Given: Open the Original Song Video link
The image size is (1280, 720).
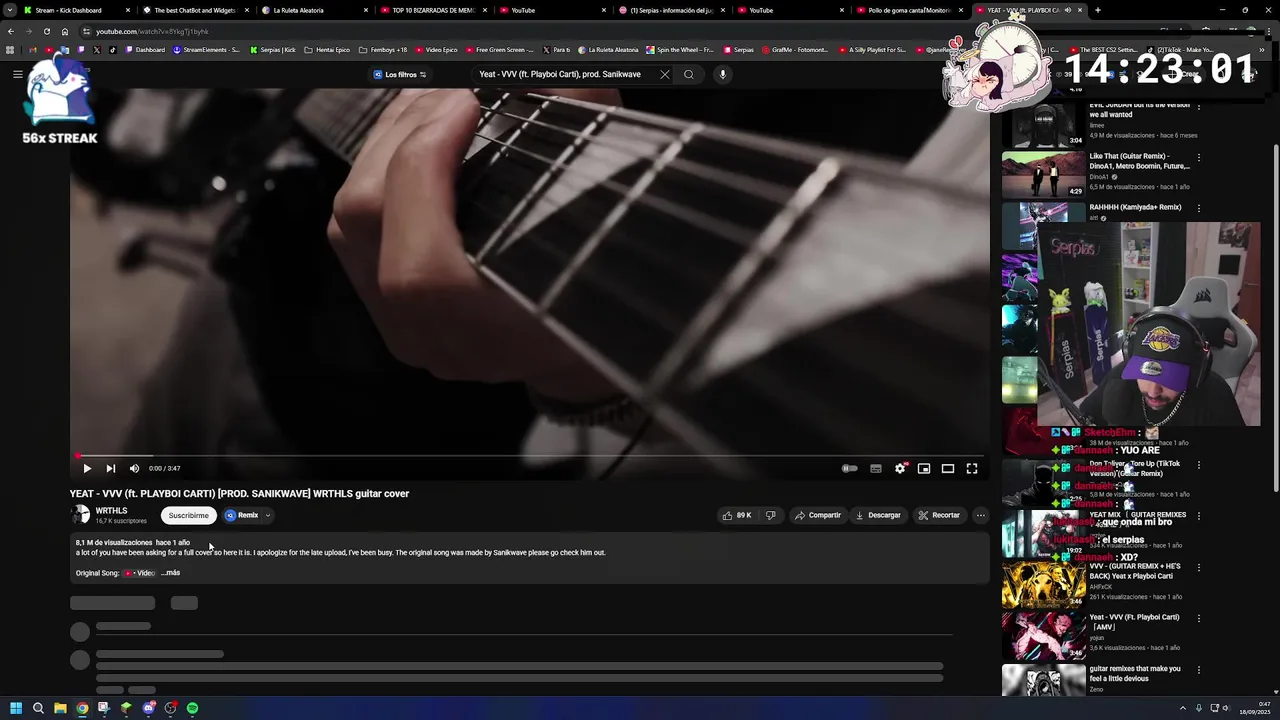Looking at the screenshot, I should pos(139,573).
